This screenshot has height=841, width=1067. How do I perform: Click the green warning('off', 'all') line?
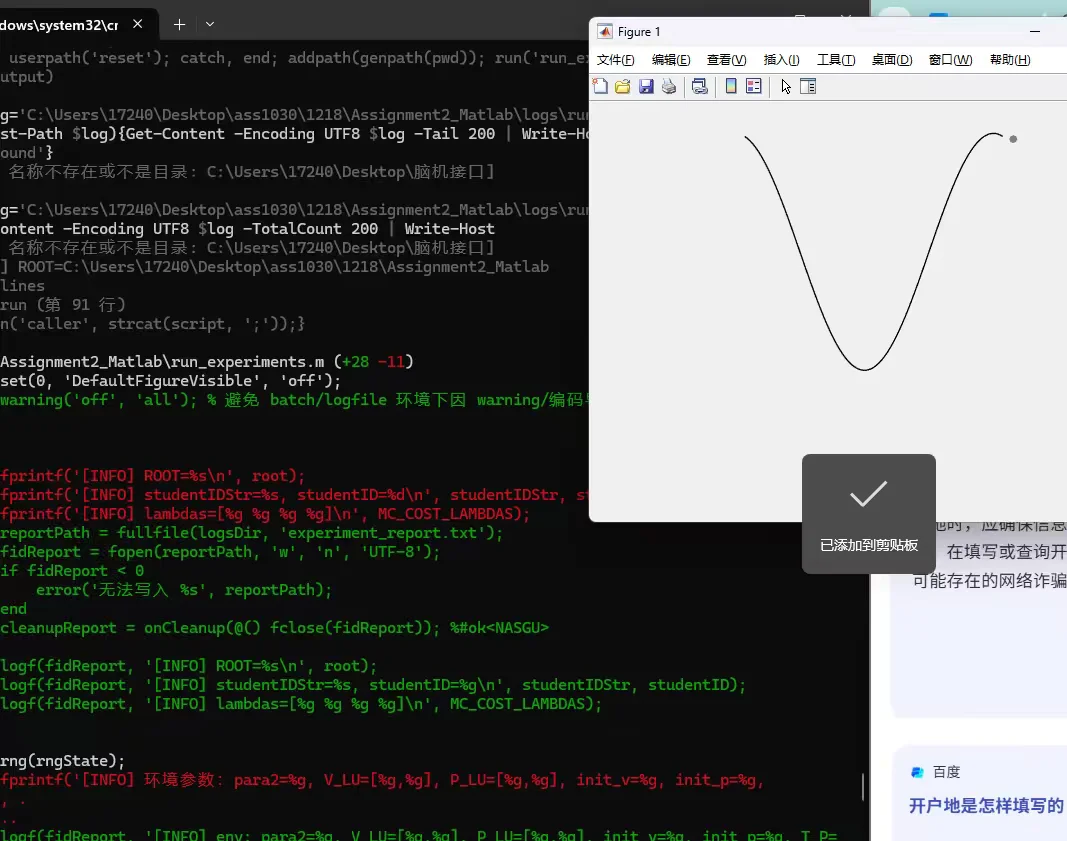[294, 399]
